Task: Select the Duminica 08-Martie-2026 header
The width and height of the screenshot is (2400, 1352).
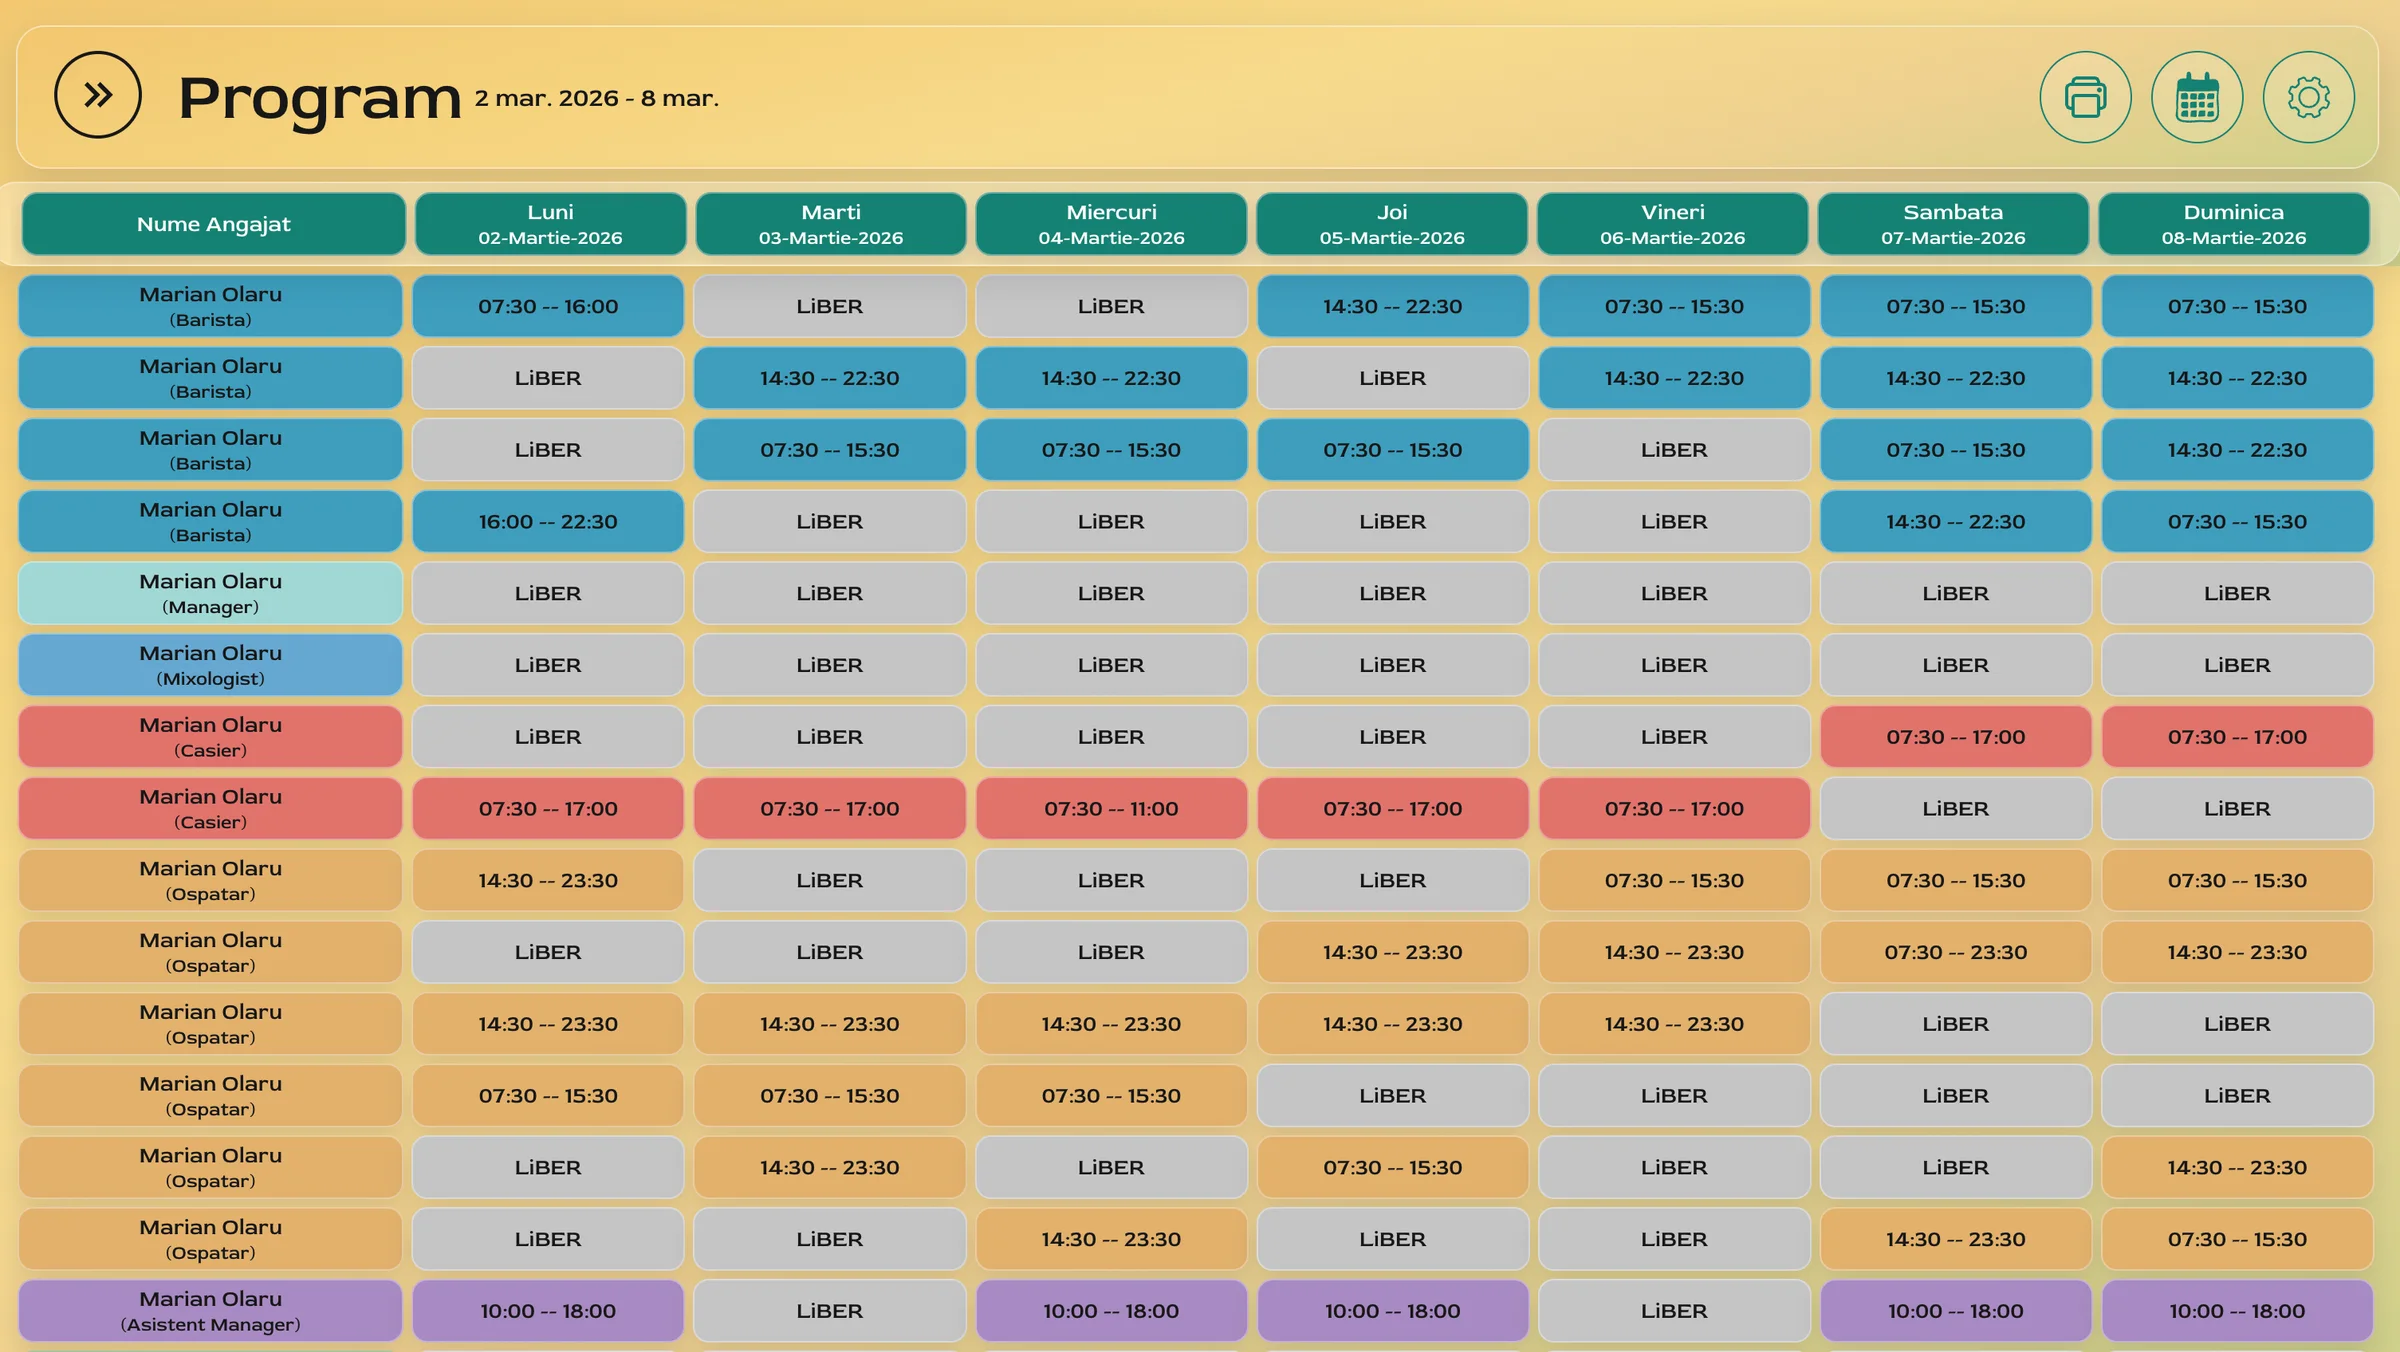Action: tap(2233, 224)
